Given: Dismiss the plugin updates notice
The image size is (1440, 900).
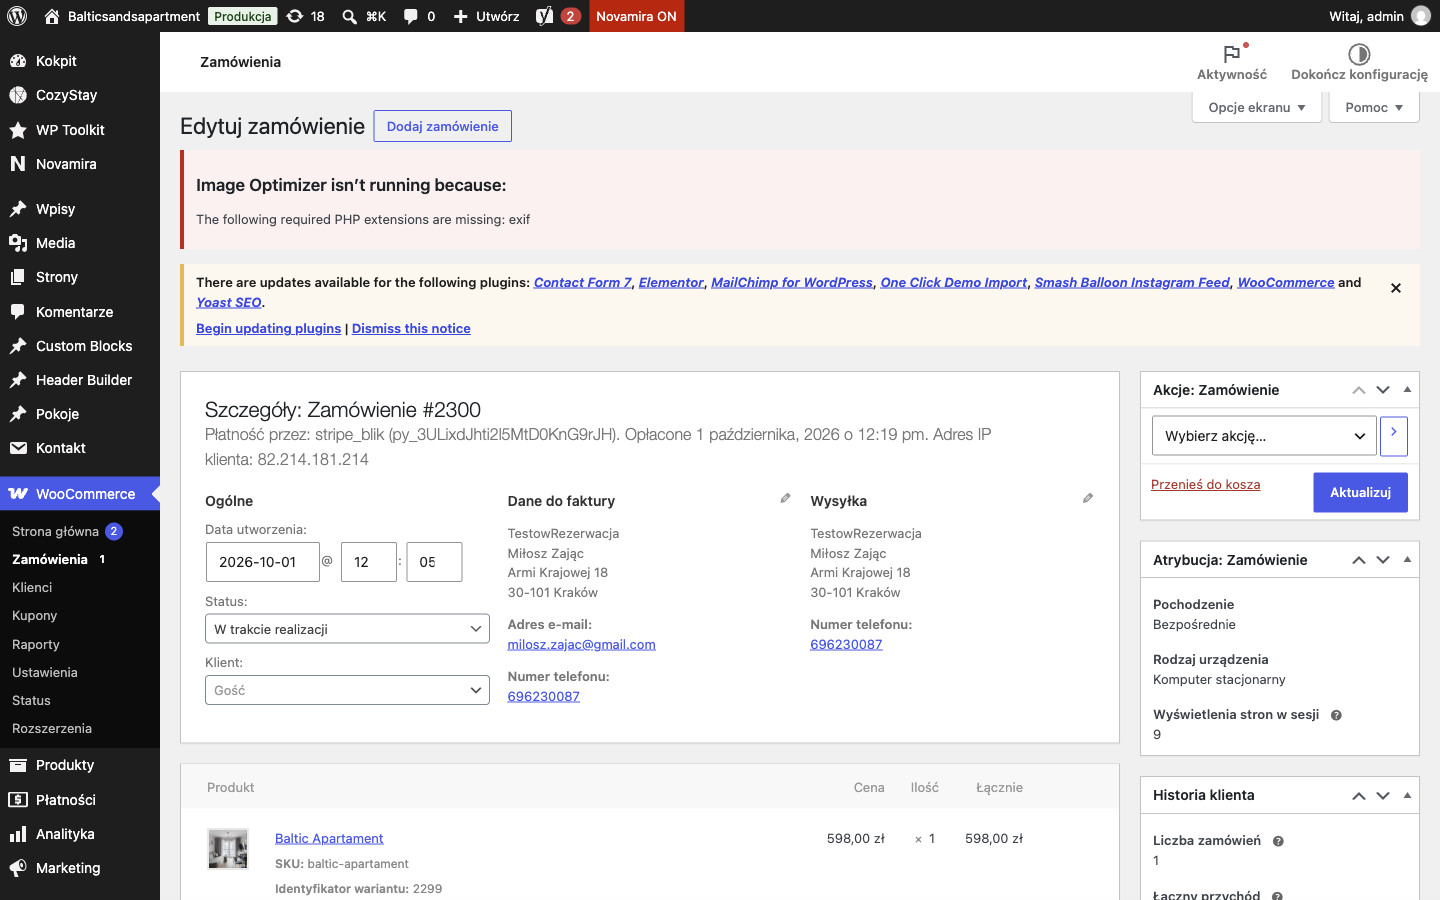Looking at the screenshot, I should tap(1396, 288).
